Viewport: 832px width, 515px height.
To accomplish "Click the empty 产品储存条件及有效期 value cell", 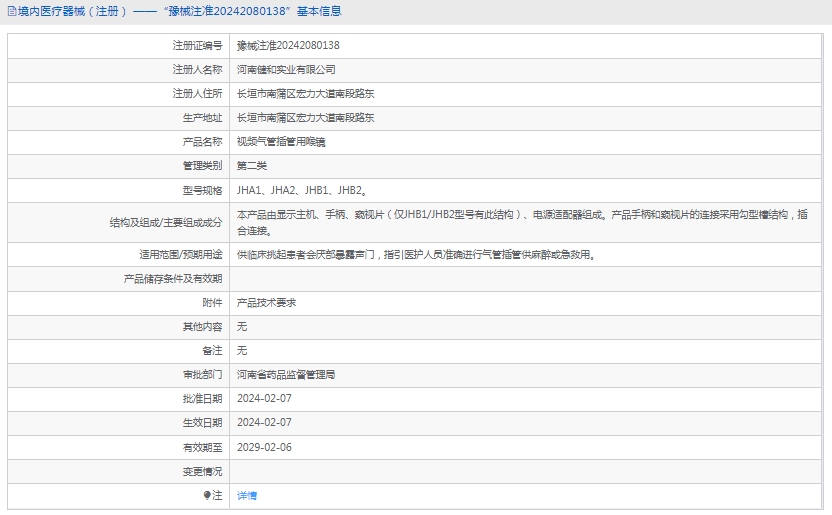I will coord(525,278).
